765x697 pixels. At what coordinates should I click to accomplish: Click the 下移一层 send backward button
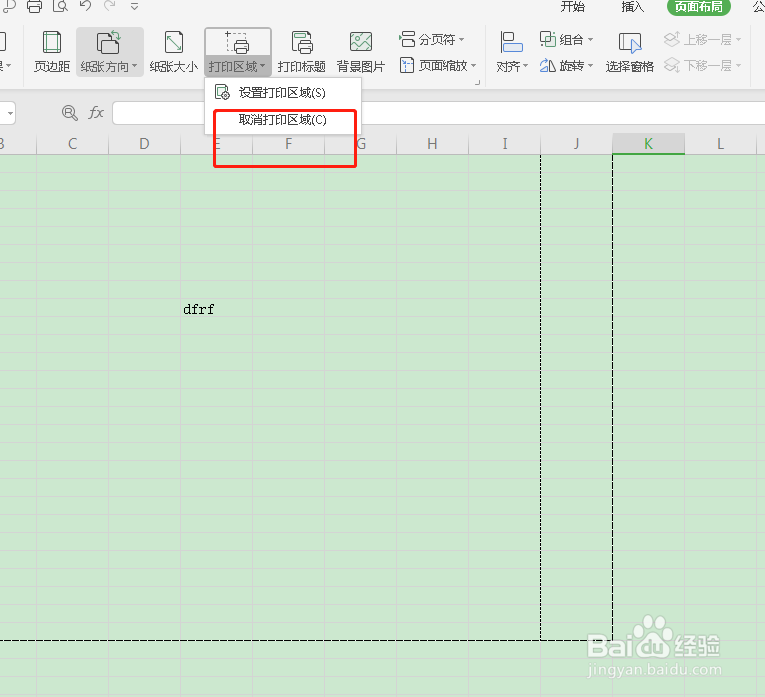703,65
